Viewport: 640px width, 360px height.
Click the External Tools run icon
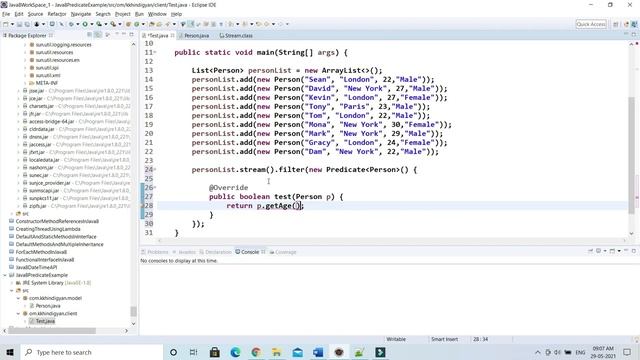pos(113,24)
